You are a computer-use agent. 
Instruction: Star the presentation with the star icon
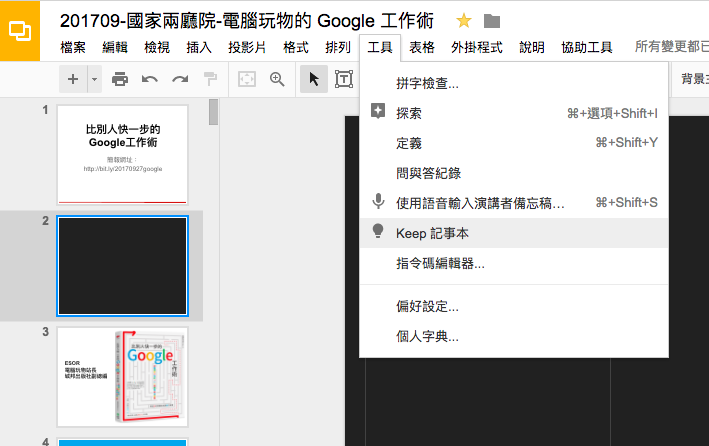(x=464, y=20)
